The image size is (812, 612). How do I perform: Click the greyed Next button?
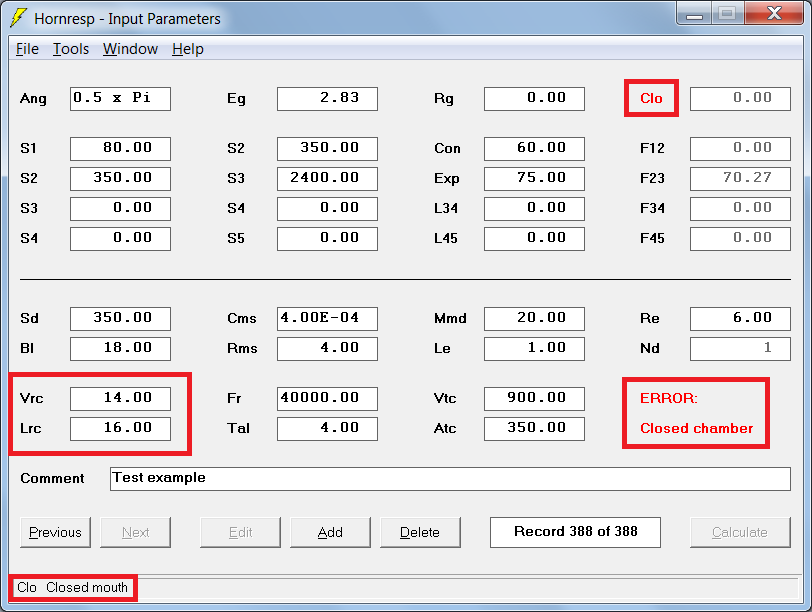[x=135, y=532]
